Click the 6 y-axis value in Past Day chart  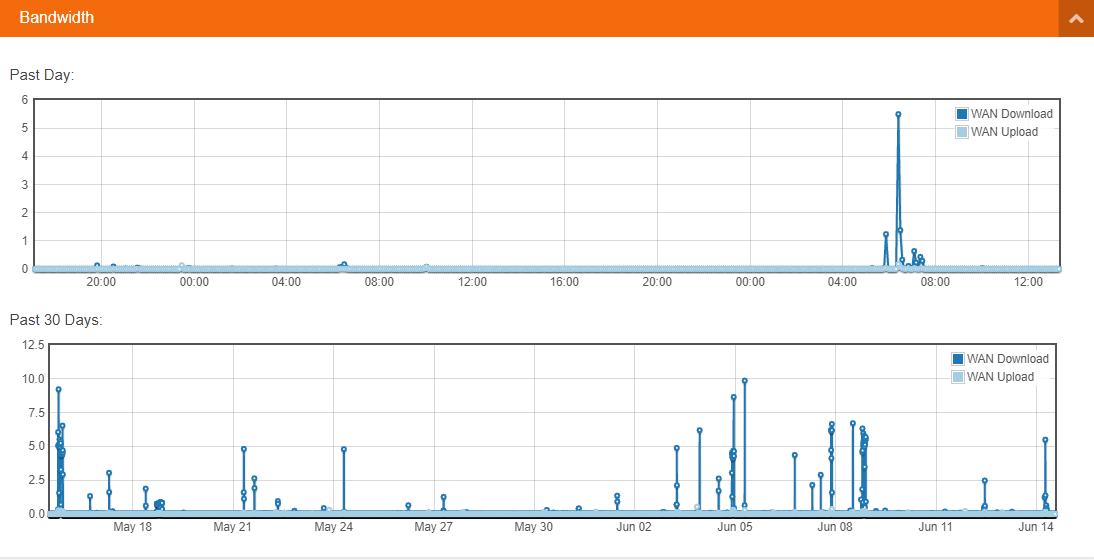tap(25, 100)
